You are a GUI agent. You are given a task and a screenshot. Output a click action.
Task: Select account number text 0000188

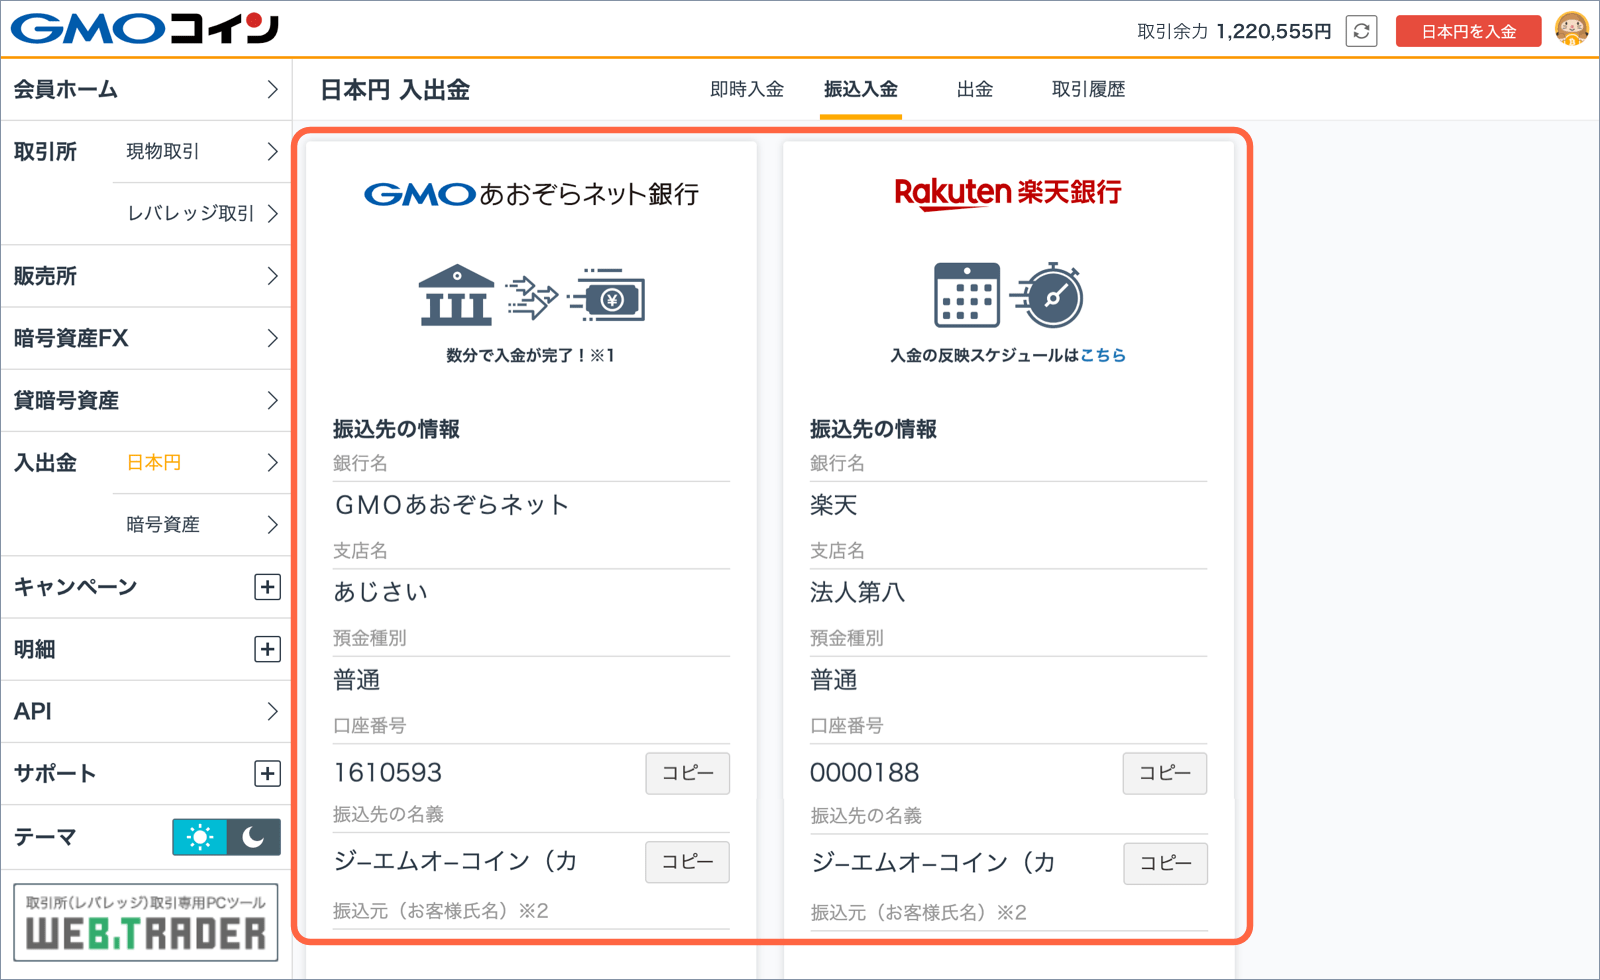pos(865,772)
